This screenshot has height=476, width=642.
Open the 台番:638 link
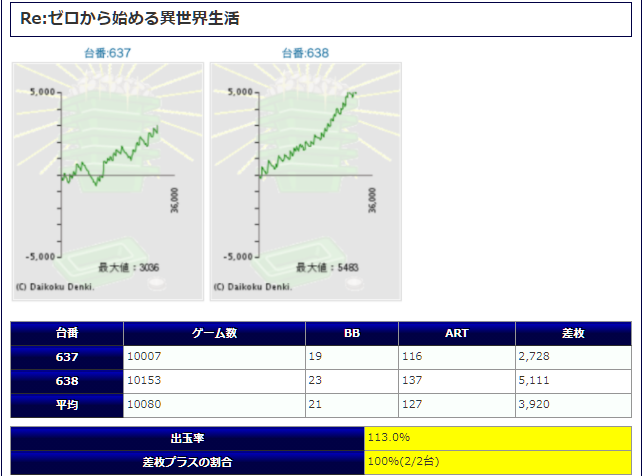[305, 53]
